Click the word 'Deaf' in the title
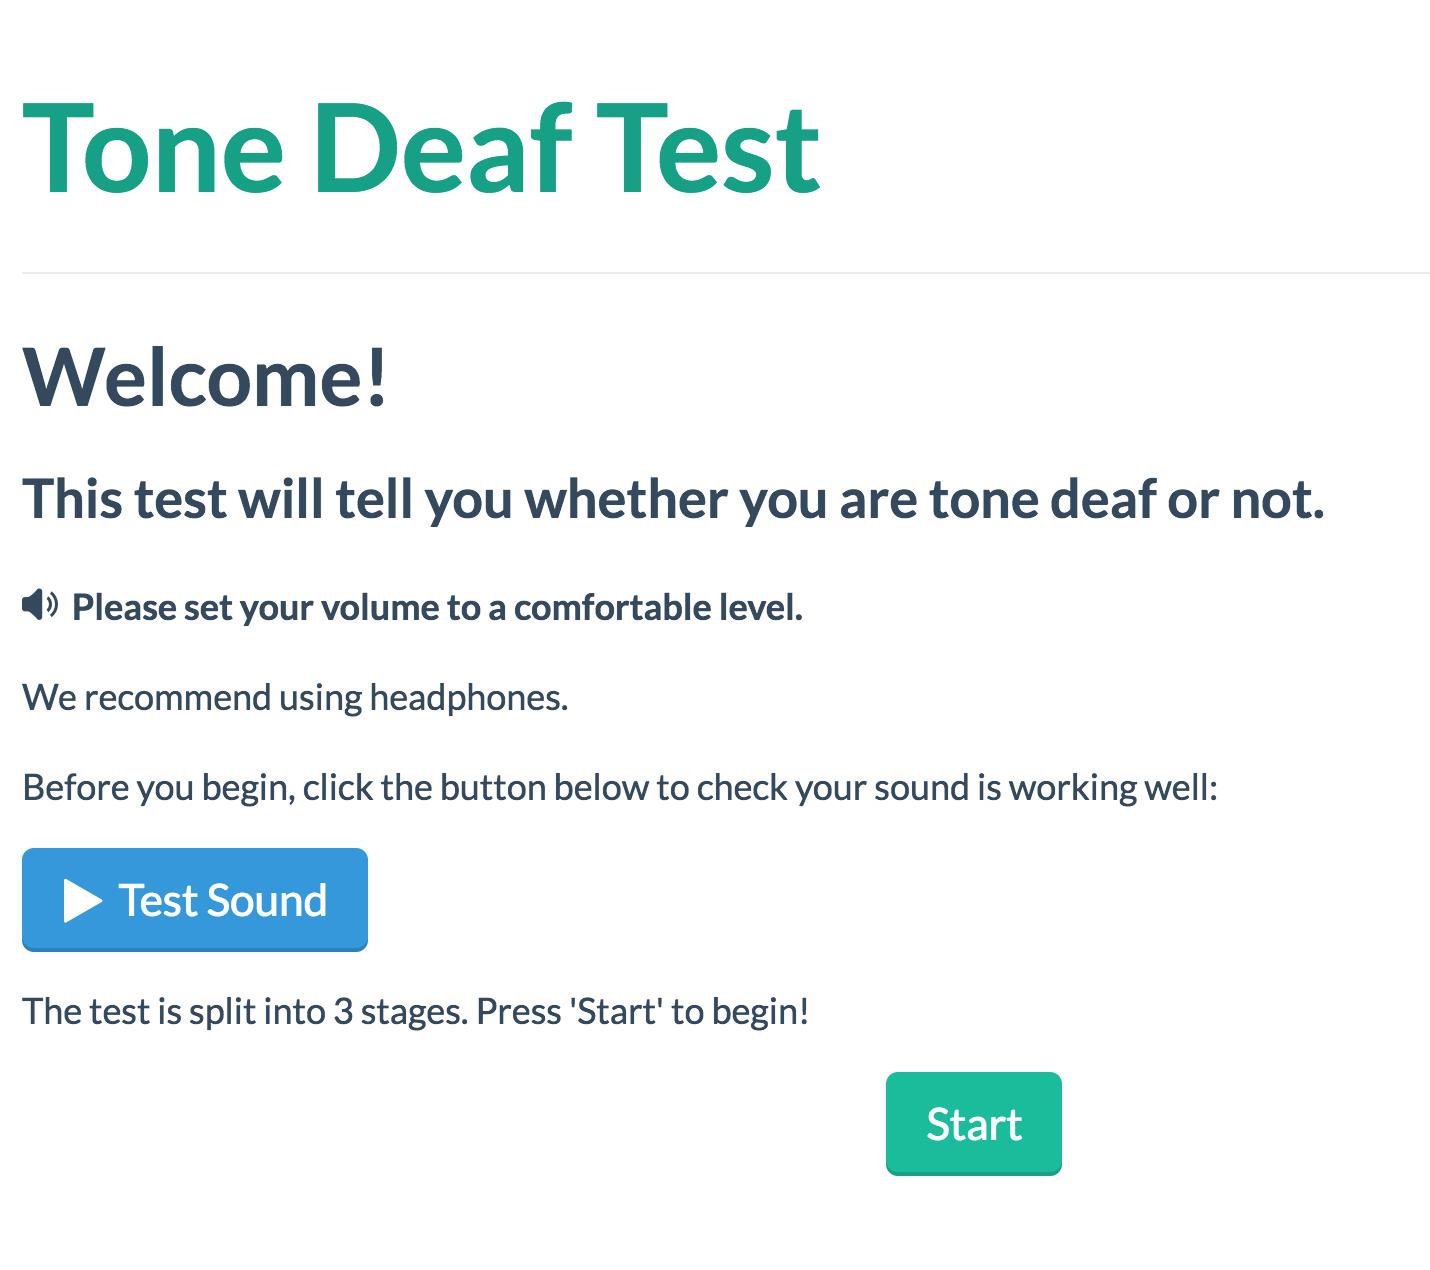Viewport: 1430px width, 1270px height. [443, 149]
